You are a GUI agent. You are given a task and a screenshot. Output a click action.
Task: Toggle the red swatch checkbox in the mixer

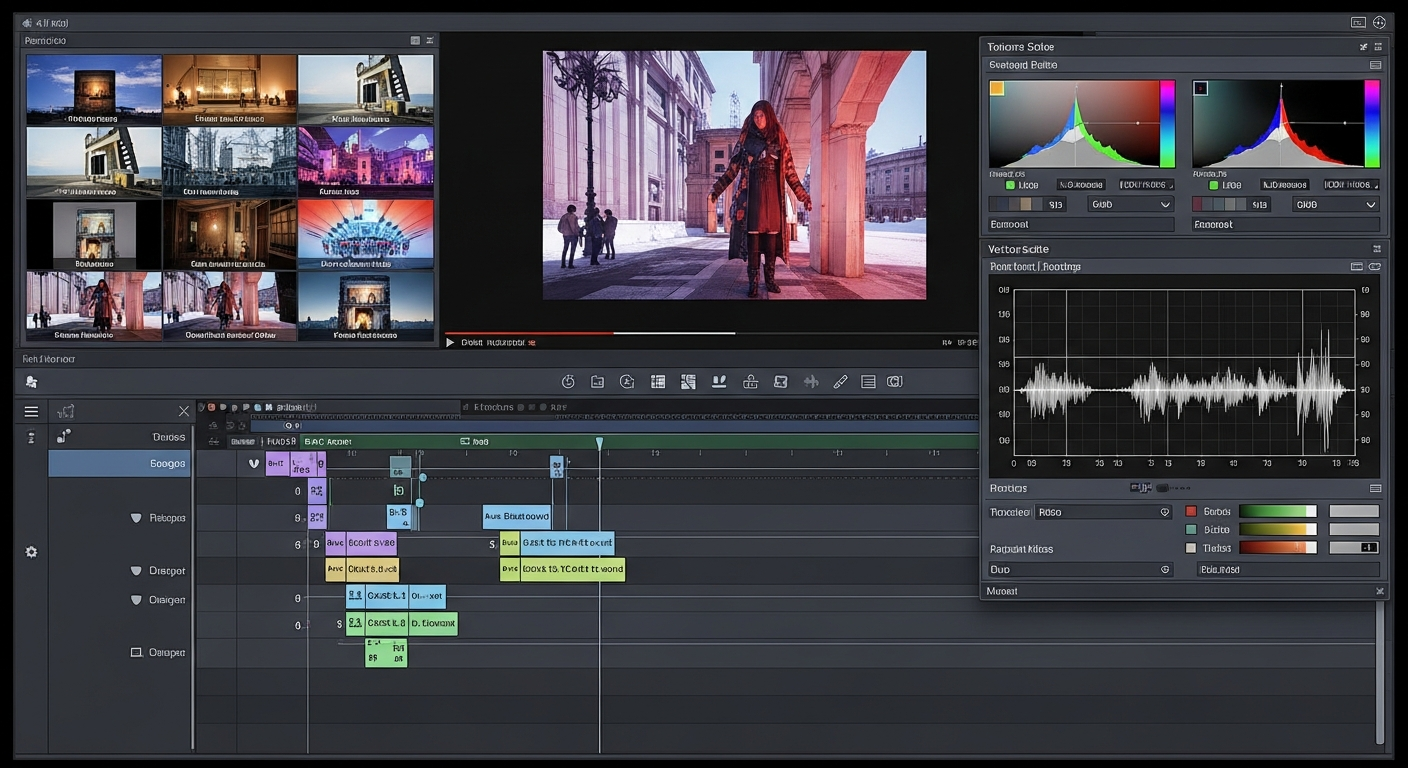1191,511
